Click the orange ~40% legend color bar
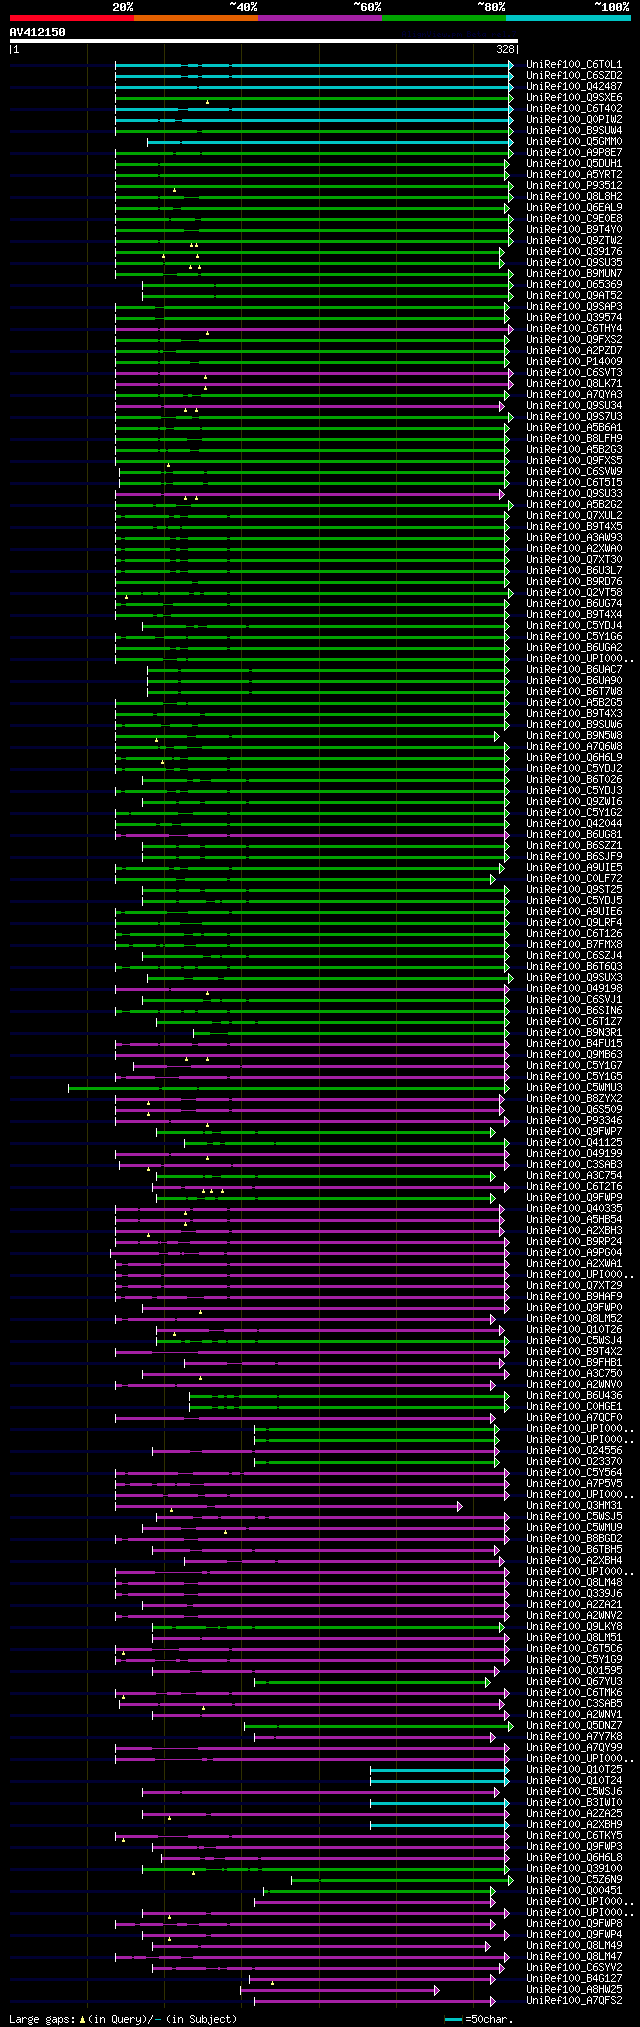The width and height of the screenshot is (640, 2027). (195, 18)
